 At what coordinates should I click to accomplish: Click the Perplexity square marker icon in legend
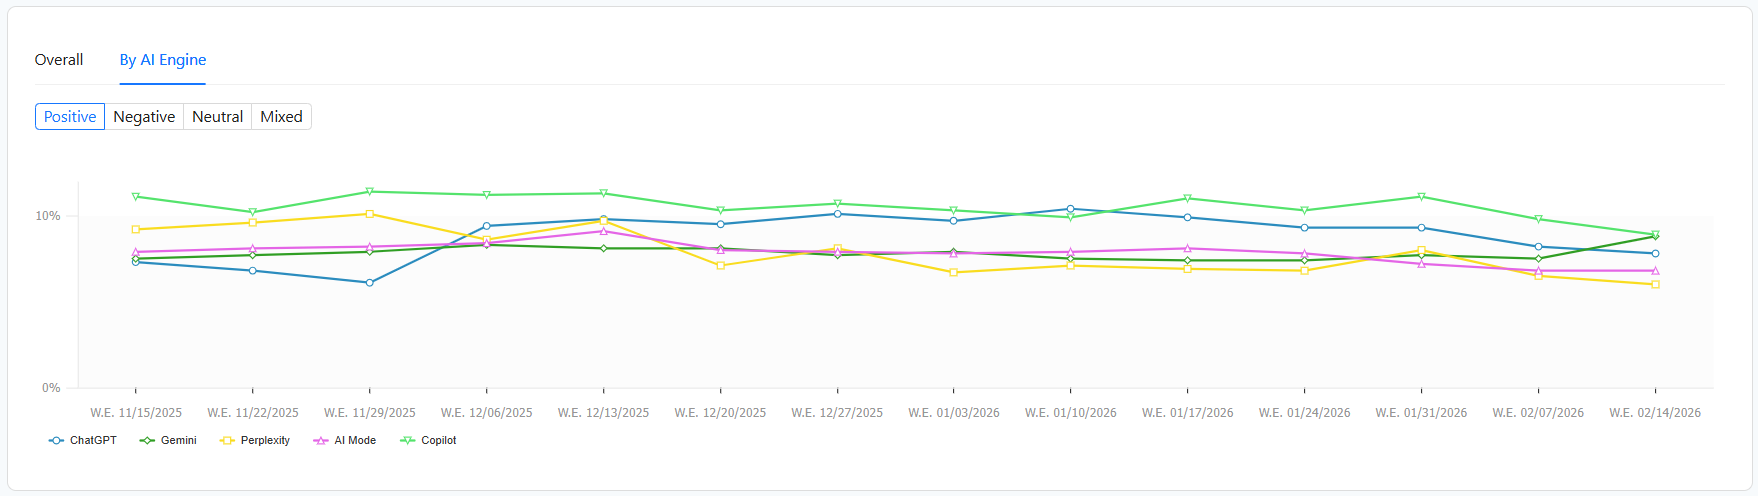point(227,441)
